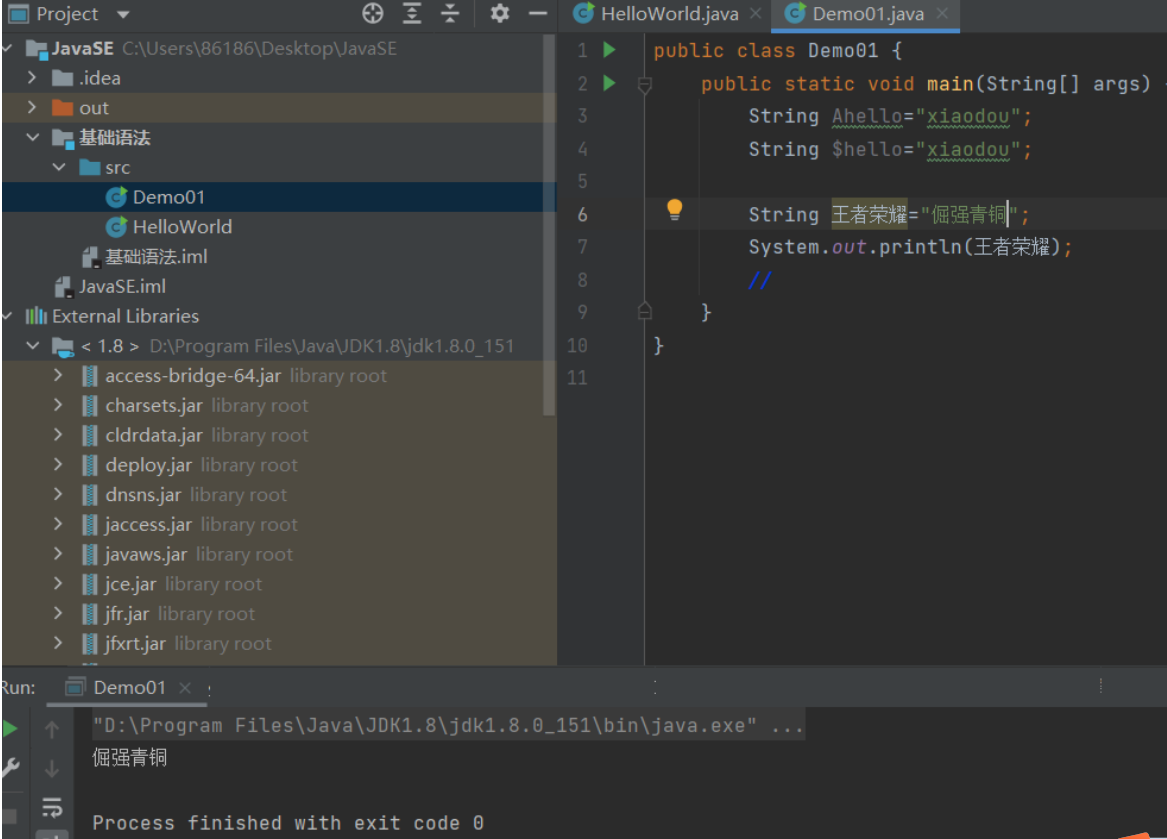Run main method via gutter arrow on line 2
This screenshot has width=1167, height=839.
pos(609,83)
